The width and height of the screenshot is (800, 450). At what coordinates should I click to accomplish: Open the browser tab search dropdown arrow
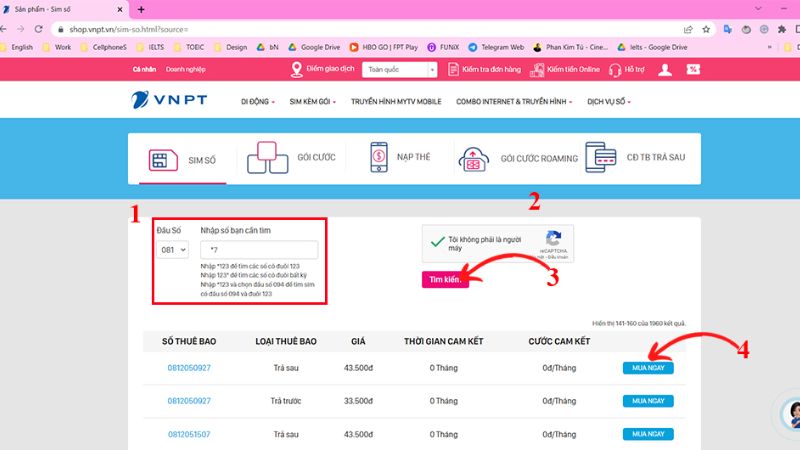point(758,9)
